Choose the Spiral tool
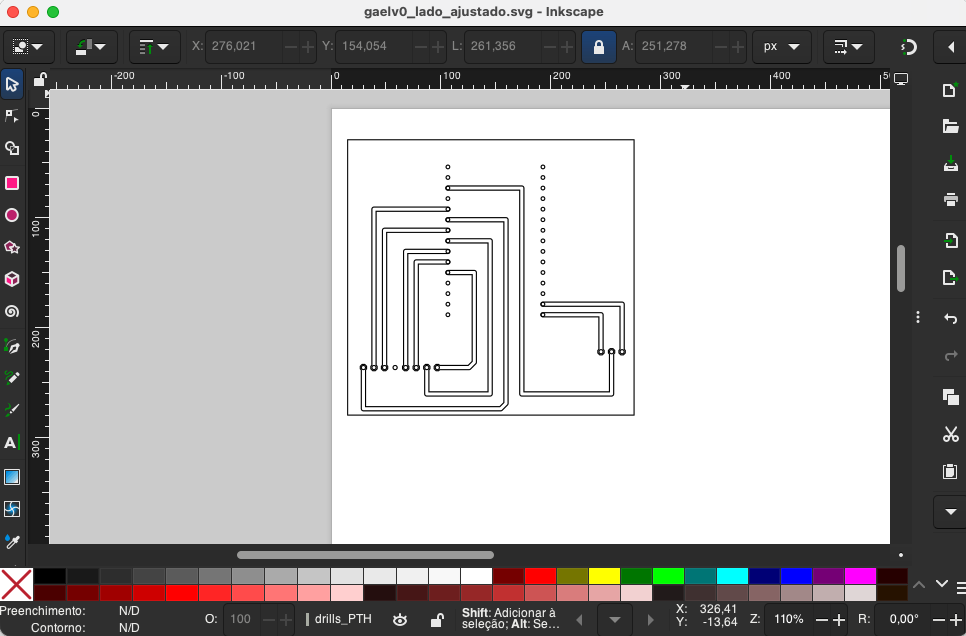Image resolution: width=966 pixels, height=636 pixels. [x=12, y=311]
